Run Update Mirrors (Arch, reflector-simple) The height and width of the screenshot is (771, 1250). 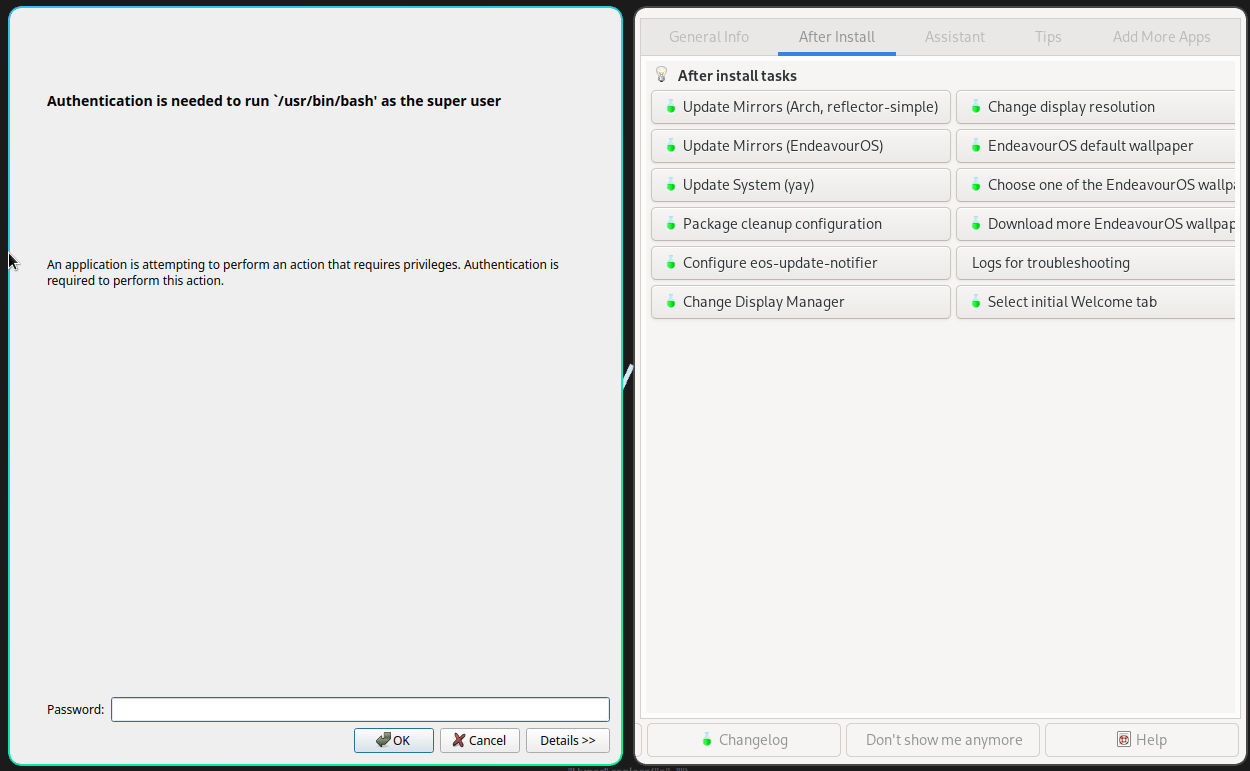click(x=801, y=107)
